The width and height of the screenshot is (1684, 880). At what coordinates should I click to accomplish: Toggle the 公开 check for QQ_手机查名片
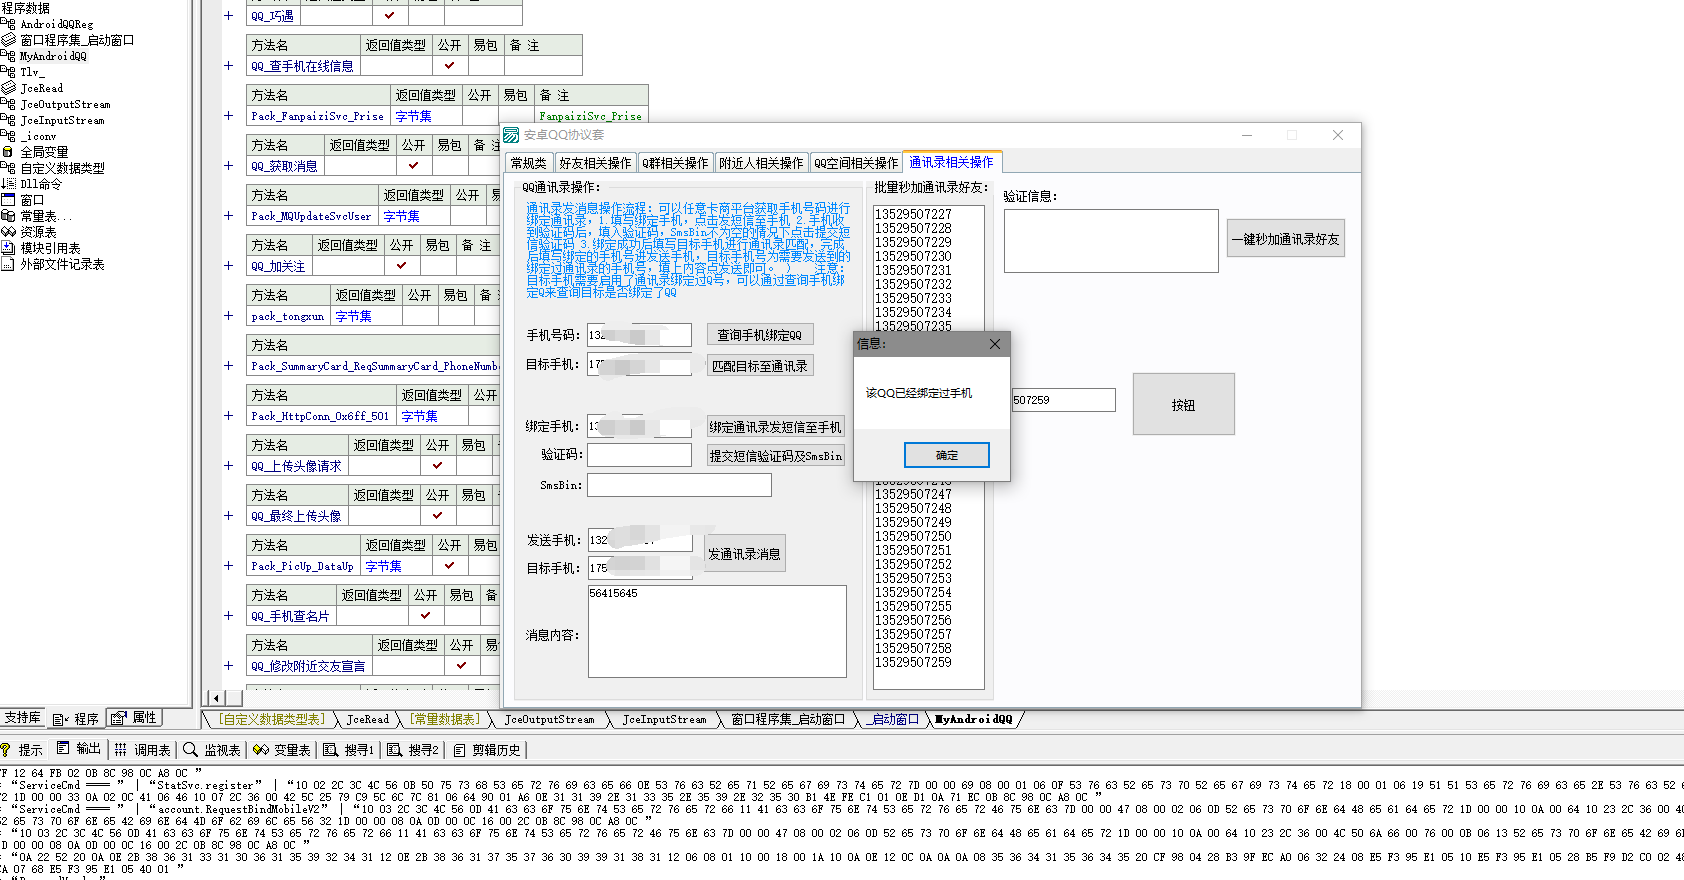coord(425,615)
